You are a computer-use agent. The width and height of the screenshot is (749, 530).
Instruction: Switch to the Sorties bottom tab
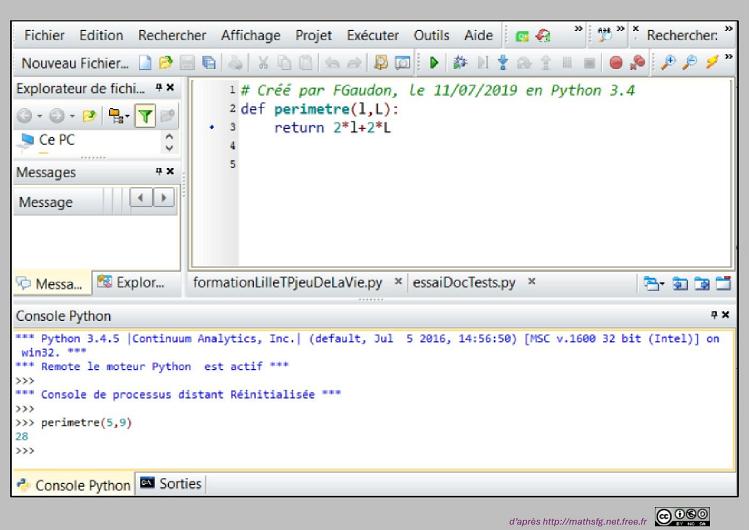tap(176, 484)
